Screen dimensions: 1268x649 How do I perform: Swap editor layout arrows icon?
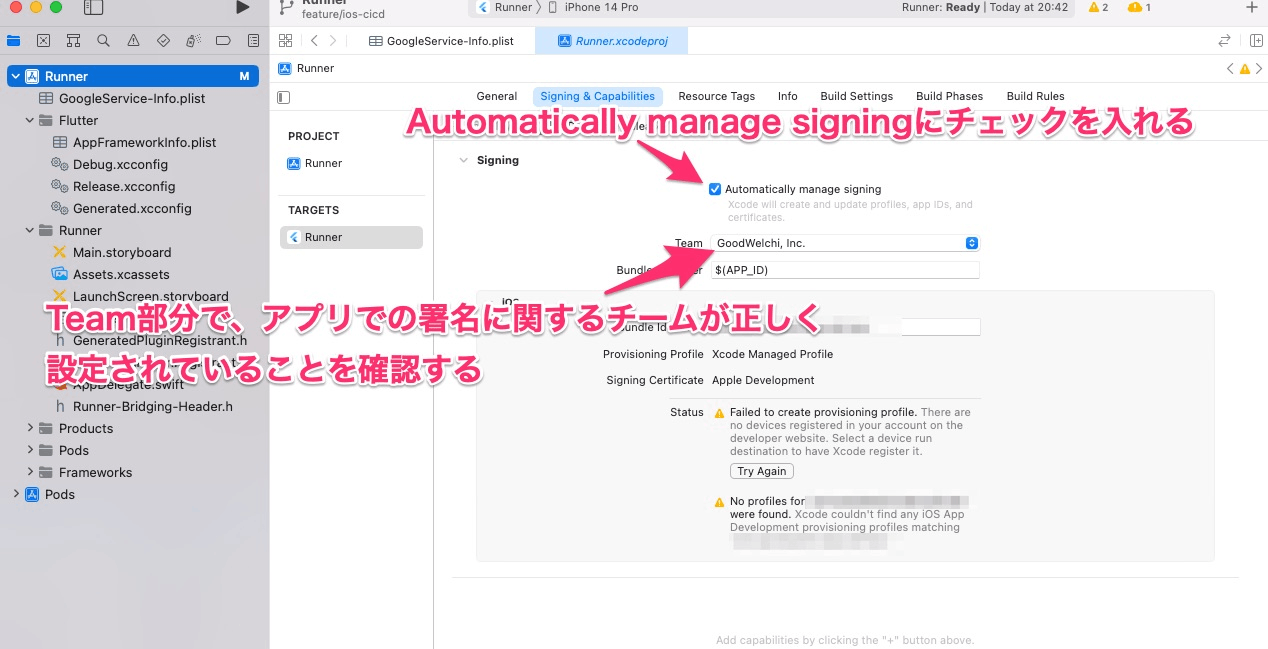pos(1224,41)
